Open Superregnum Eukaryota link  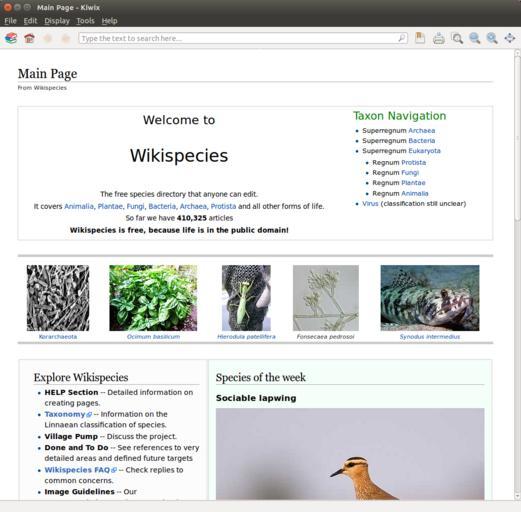(x=424, y=151)
